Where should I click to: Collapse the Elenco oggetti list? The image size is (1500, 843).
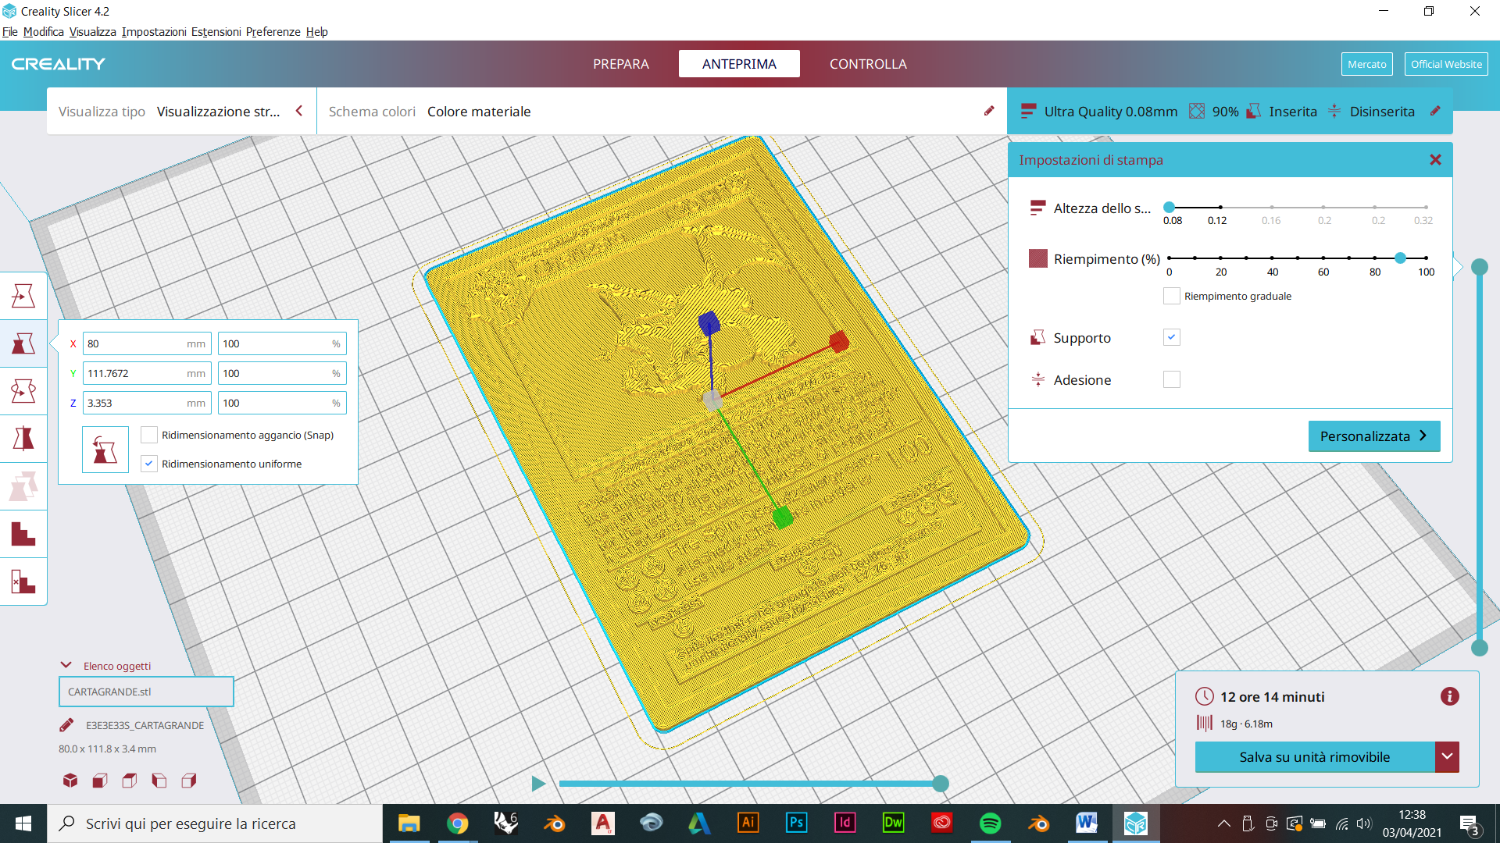(x=66, y=665)
